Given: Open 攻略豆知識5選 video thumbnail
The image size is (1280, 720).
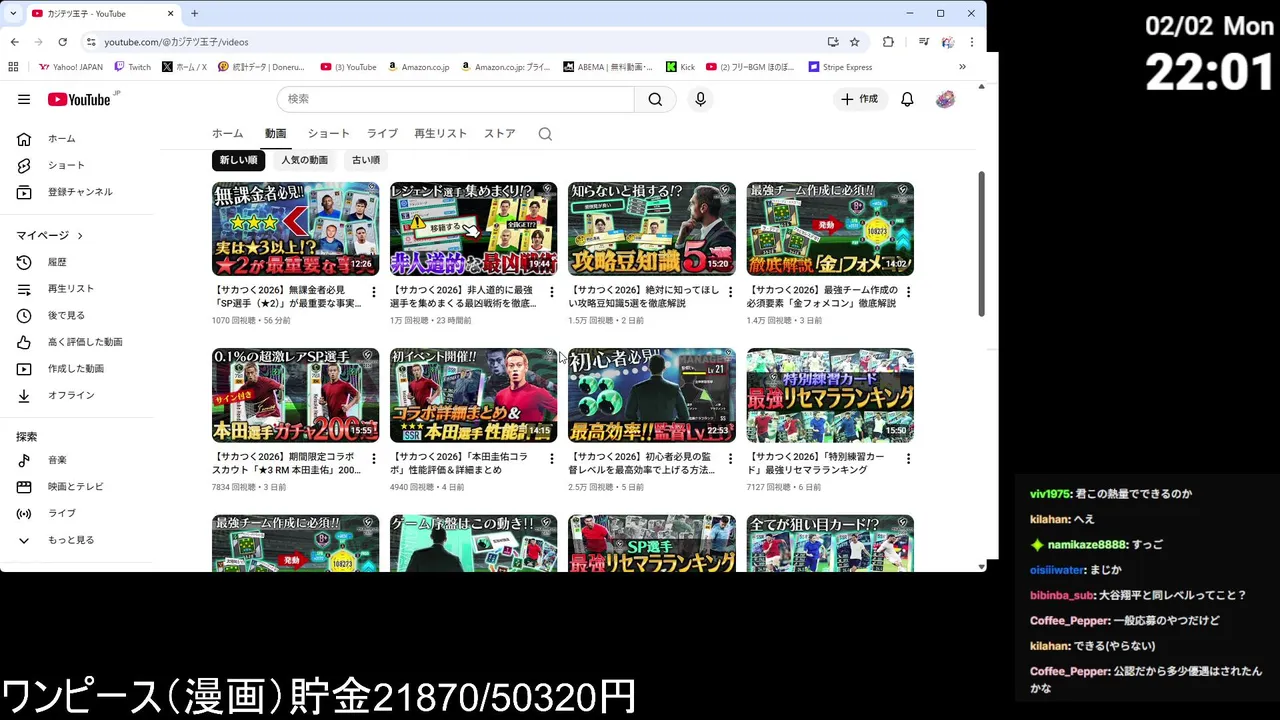Looking at the screenshot, I should [652, 229].
